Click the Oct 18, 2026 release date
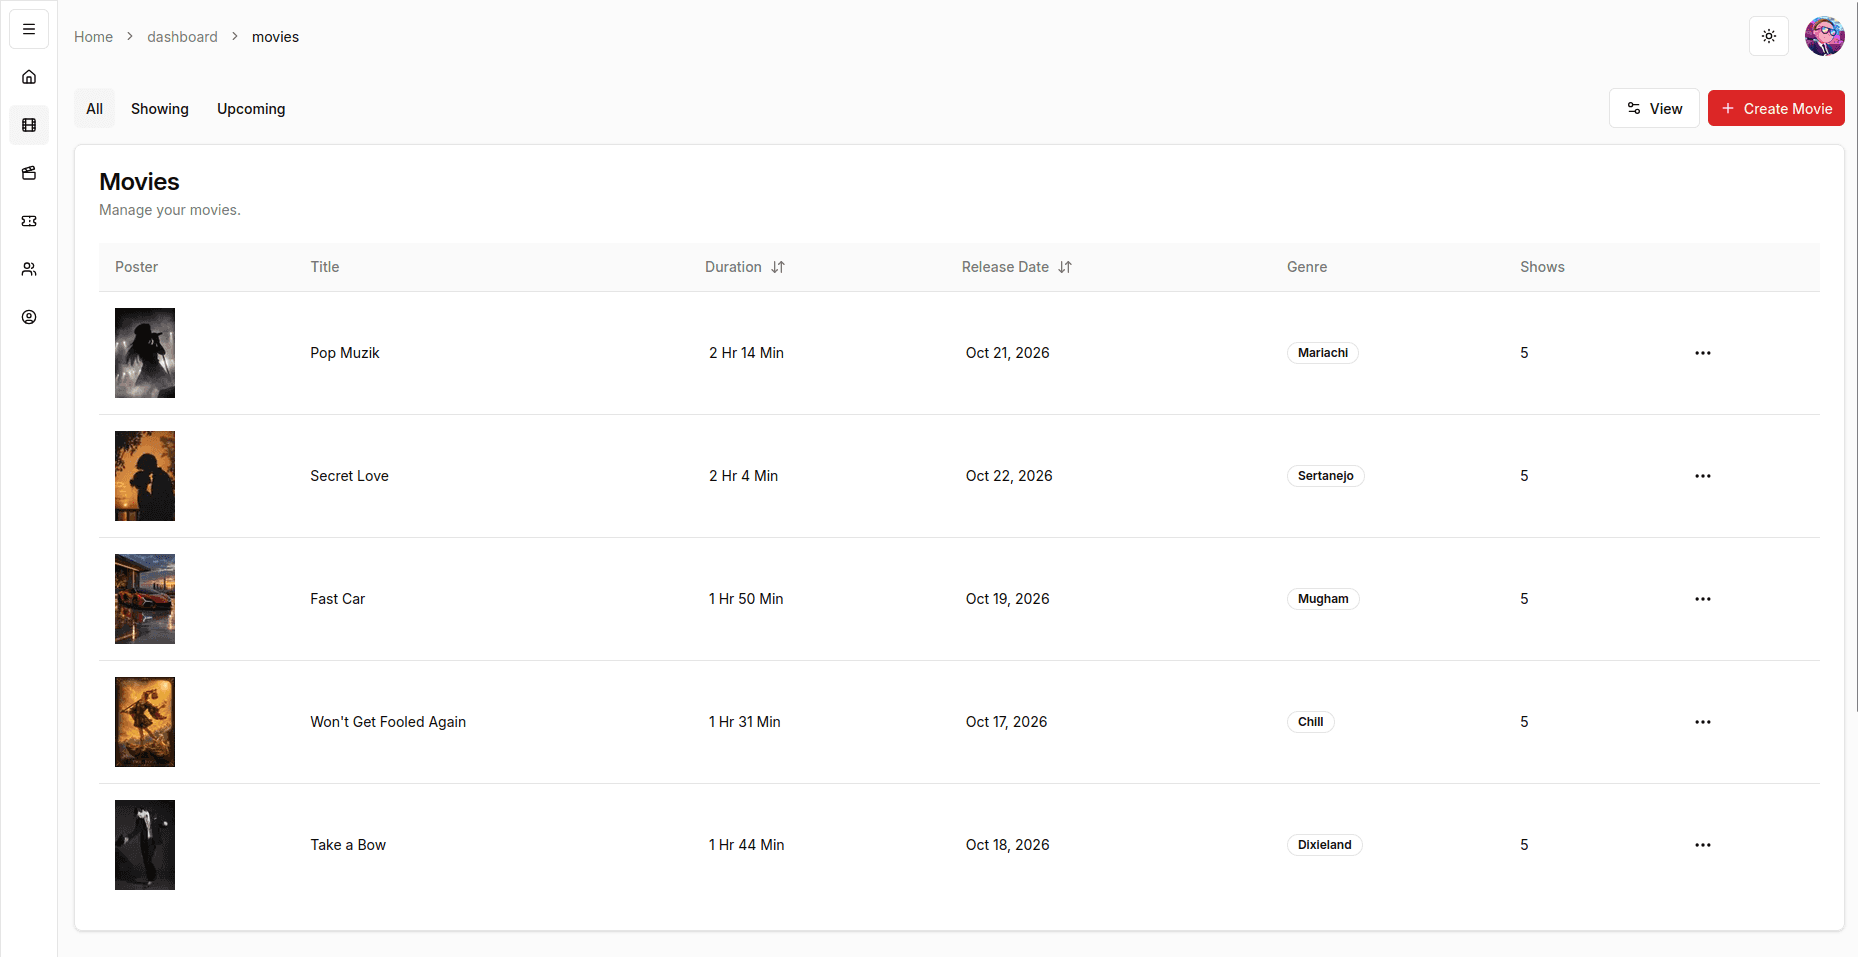 (x=1008, y=845)
